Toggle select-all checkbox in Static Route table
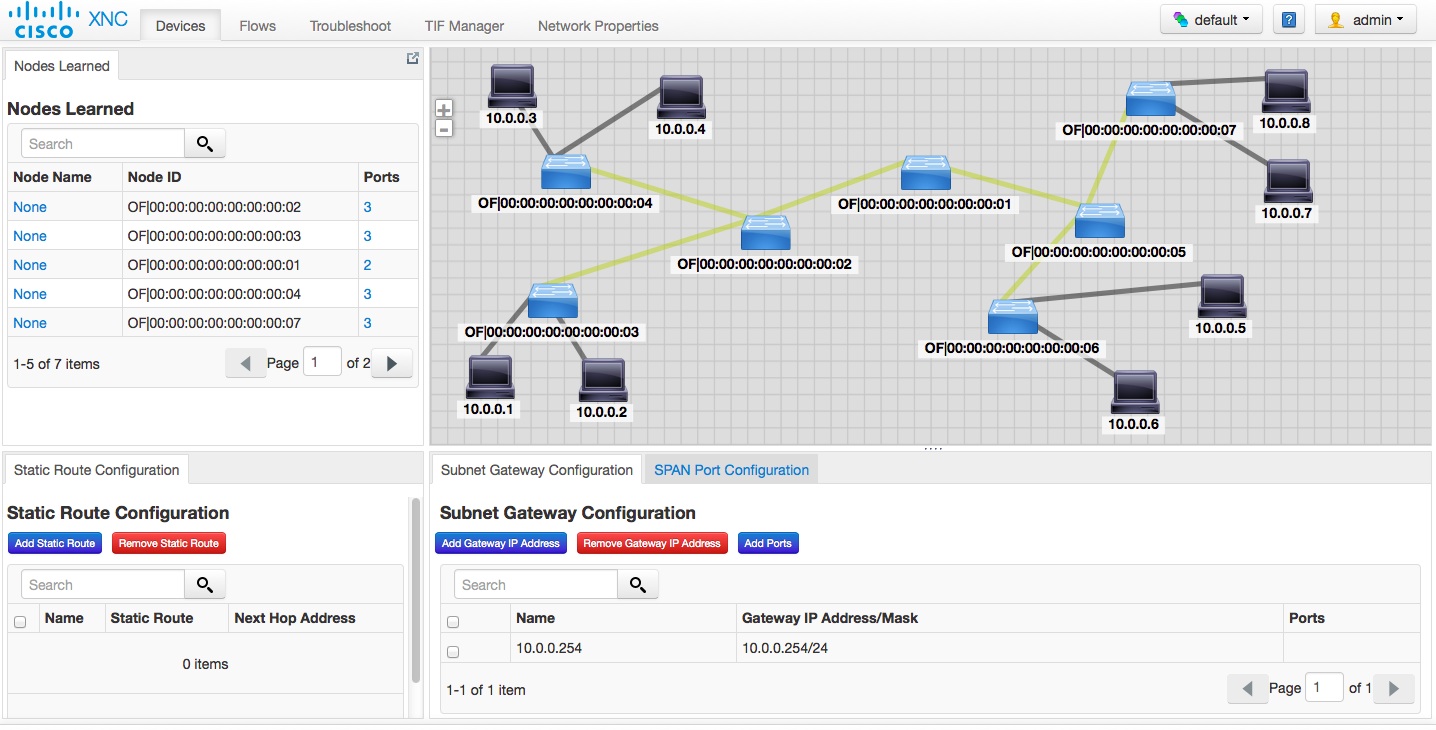Viewport: 1436px width, 730px height. [20, 622]
